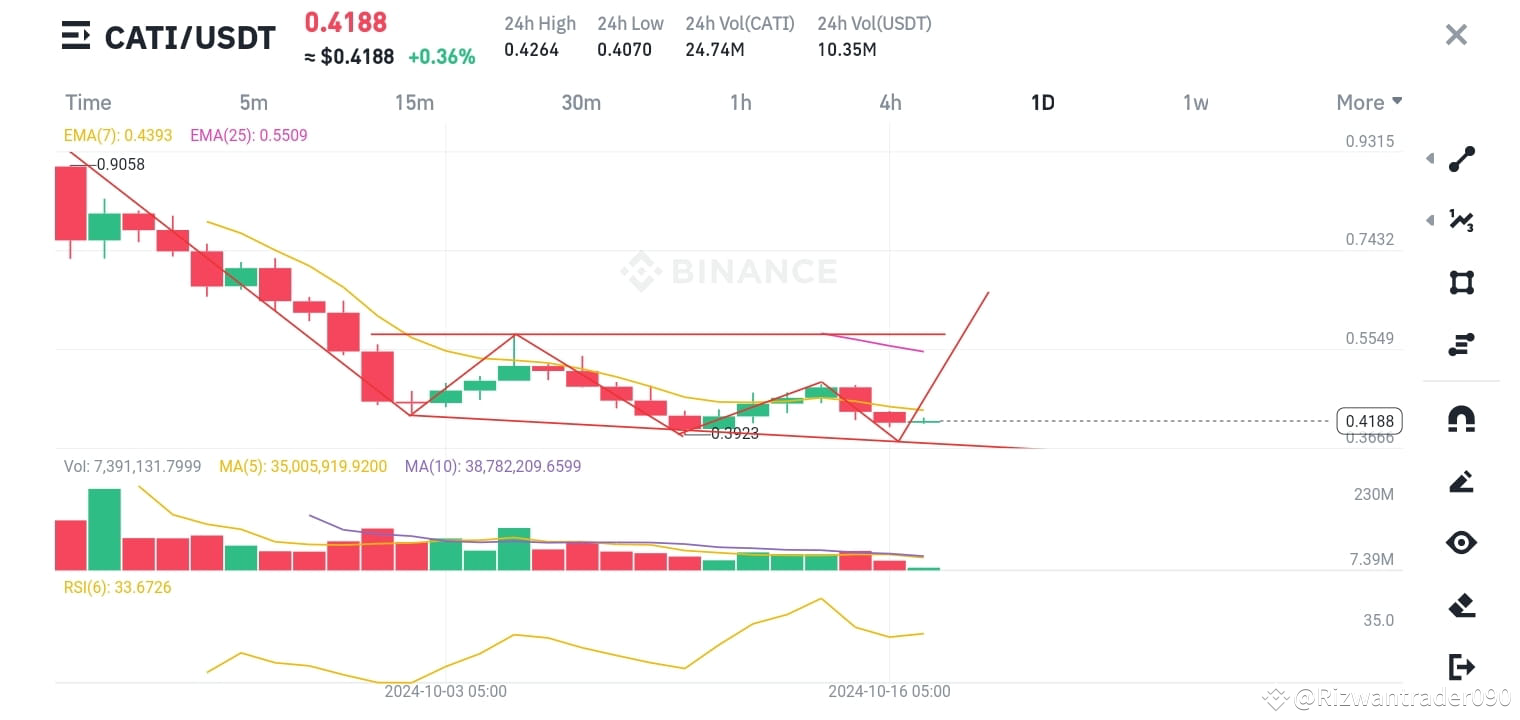
Task: Collapse the trend line tool group arrow
Action: (1430, 158)
